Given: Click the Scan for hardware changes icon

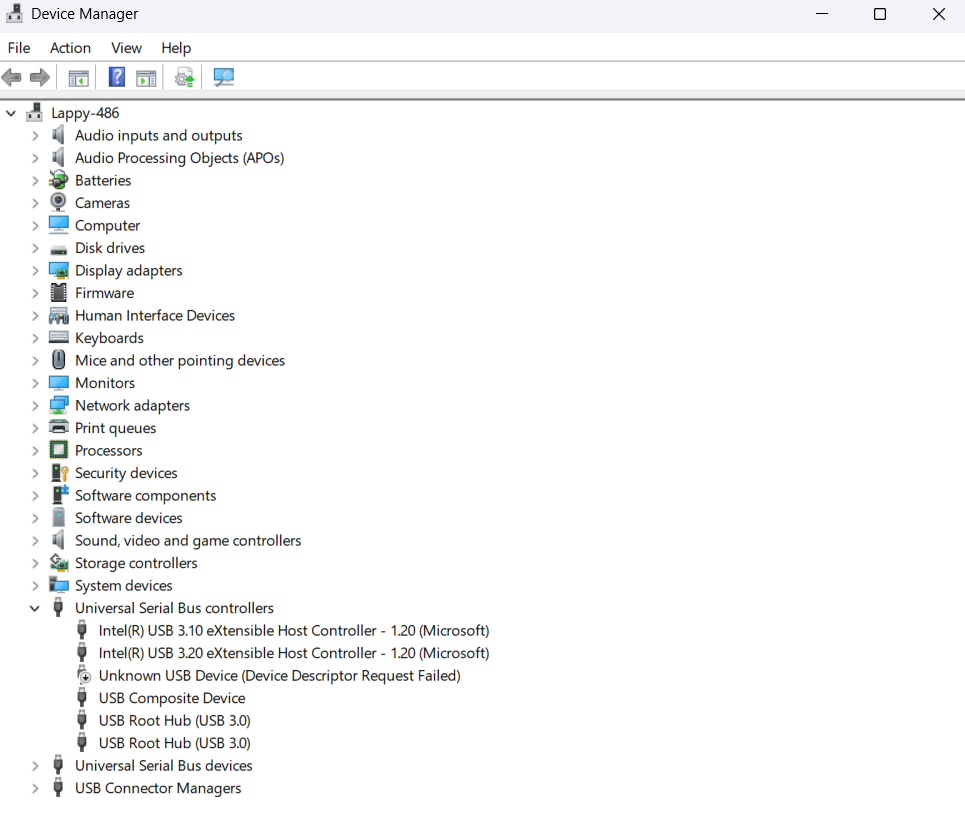Looking at the screenshot, I should 223,78.
